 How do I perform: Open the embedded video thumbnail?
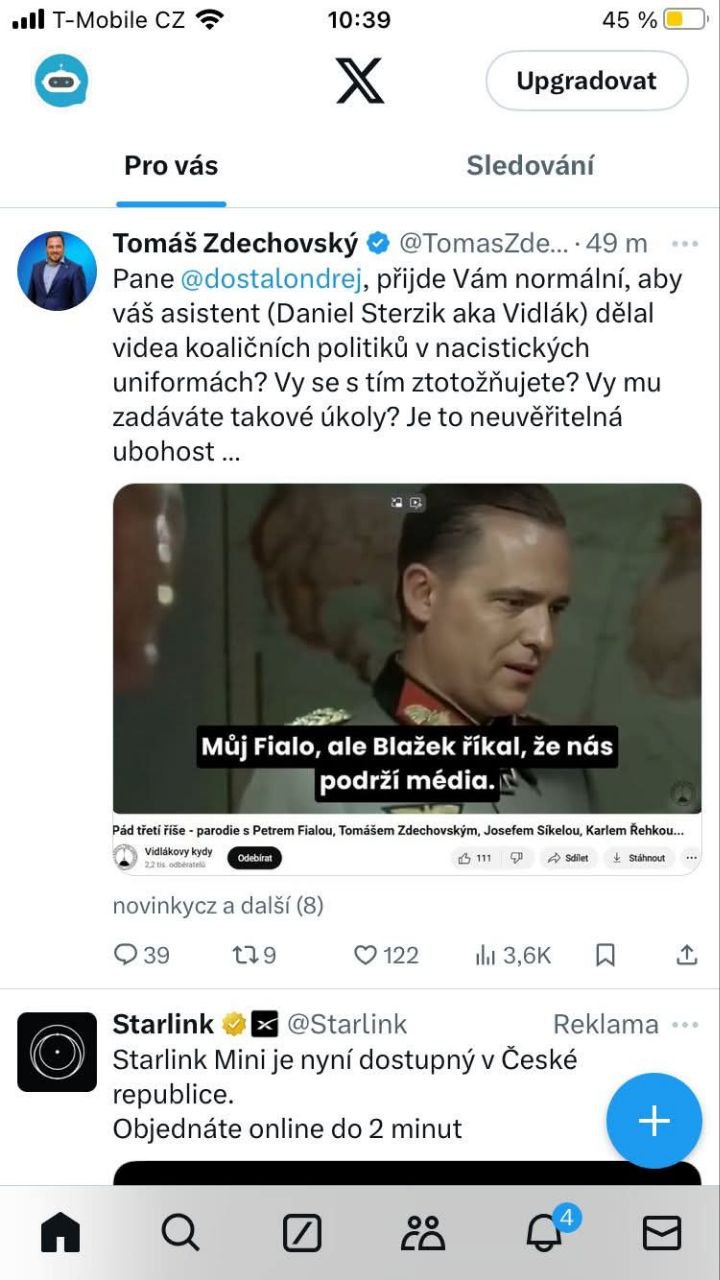[406, 648]
